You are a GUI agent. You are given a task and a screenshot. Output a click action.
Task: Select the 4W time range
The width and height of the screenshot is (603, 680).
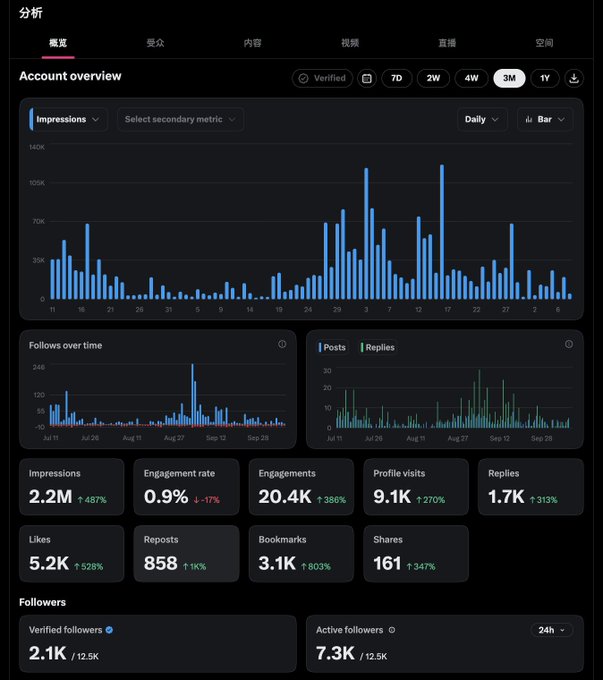pyautogui.click(x=471, y=78)
